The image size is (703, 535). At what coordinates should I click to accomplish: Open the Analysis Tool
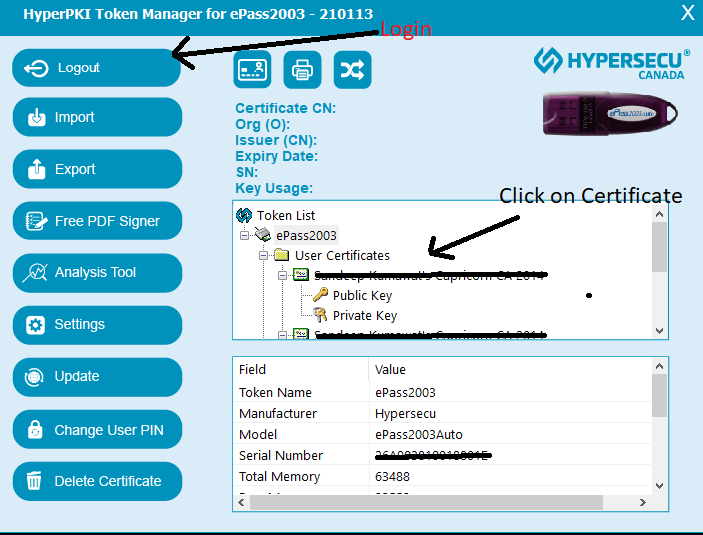tap(97, 273)
